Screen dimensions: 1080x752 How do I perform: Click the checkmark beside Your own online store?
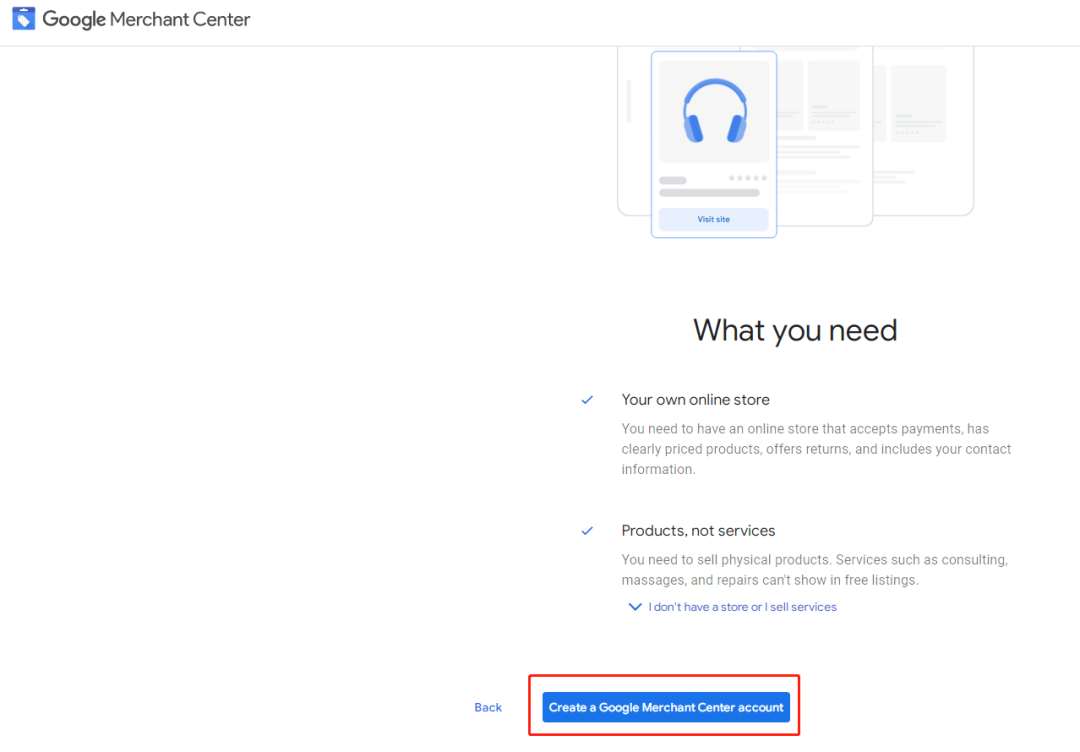pyautogui.click(x=587, y=399)
